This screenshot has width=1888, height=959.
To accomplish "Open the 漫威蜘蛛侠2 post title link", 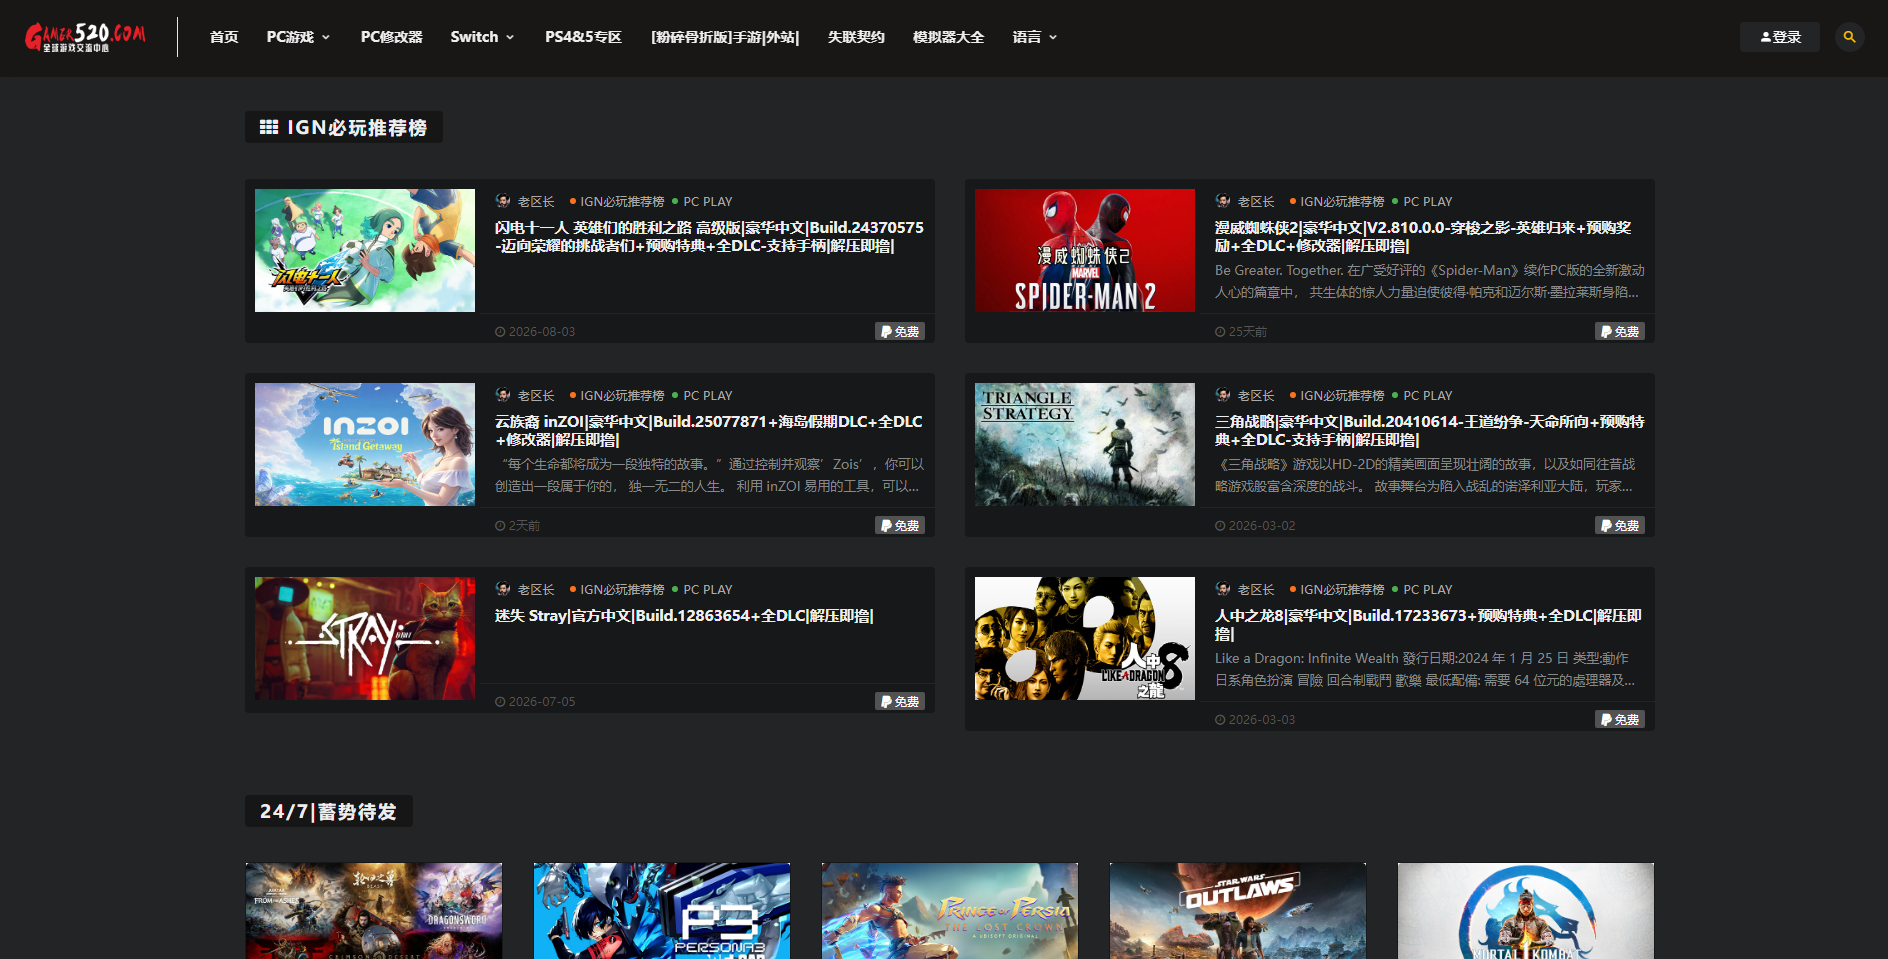I will [x=1423, y=237].
